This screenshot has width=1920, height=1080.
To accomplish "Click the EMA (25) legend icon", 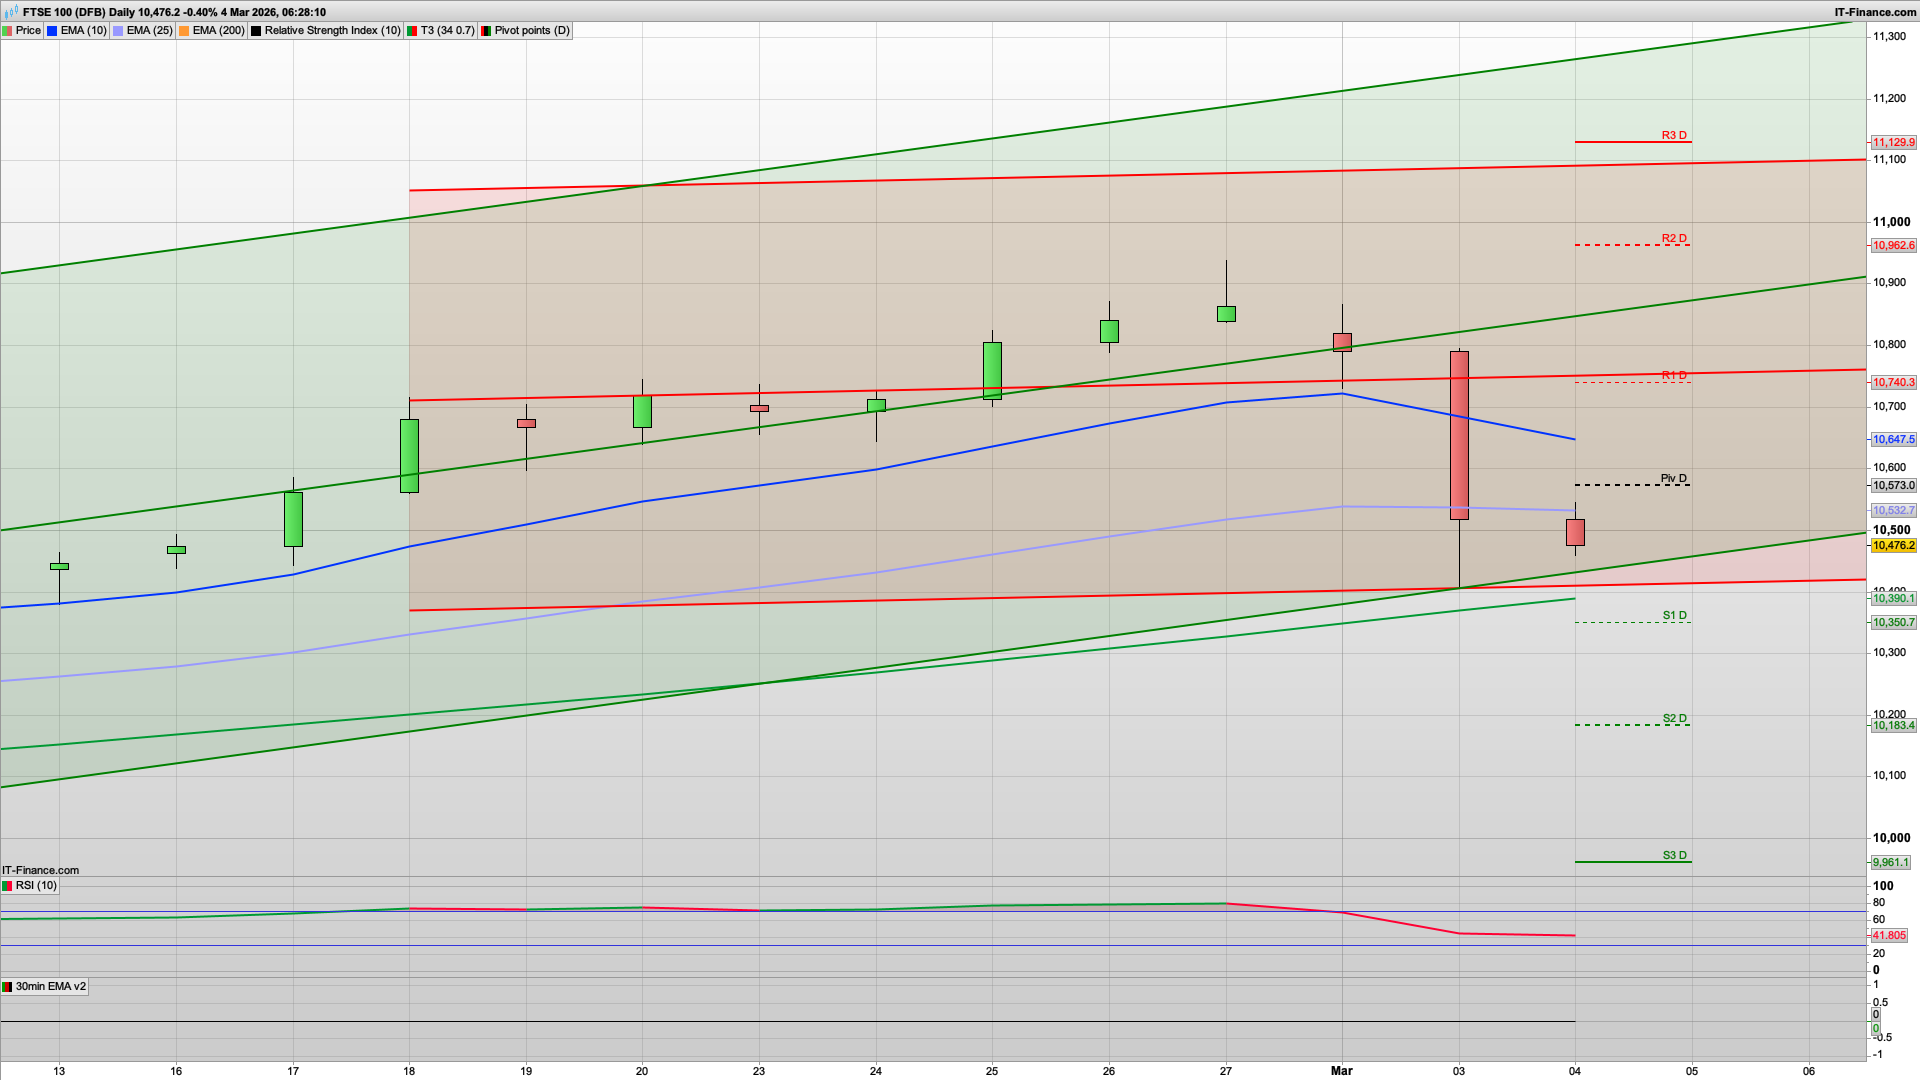I will coord(116,30).
